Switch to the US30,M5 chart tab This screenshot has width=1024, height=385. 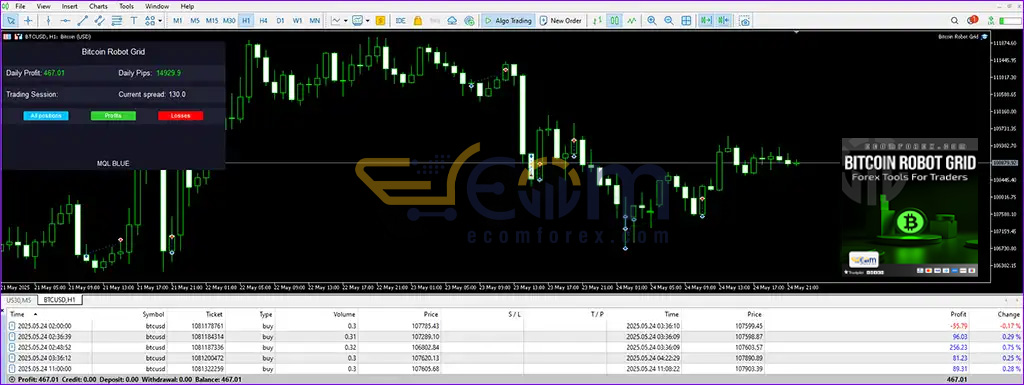[x=18, y=300]
